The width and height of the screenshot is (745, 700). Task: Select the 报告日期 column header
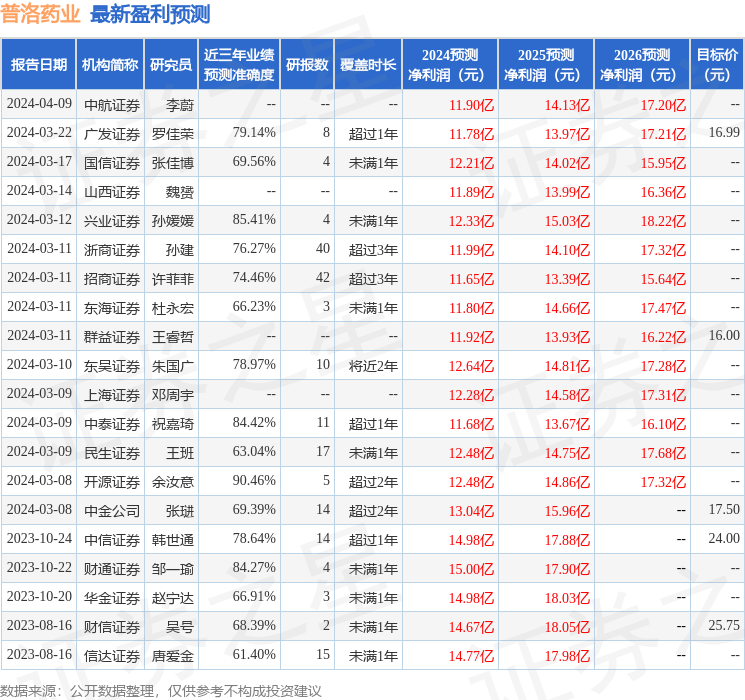click(38, 65)
